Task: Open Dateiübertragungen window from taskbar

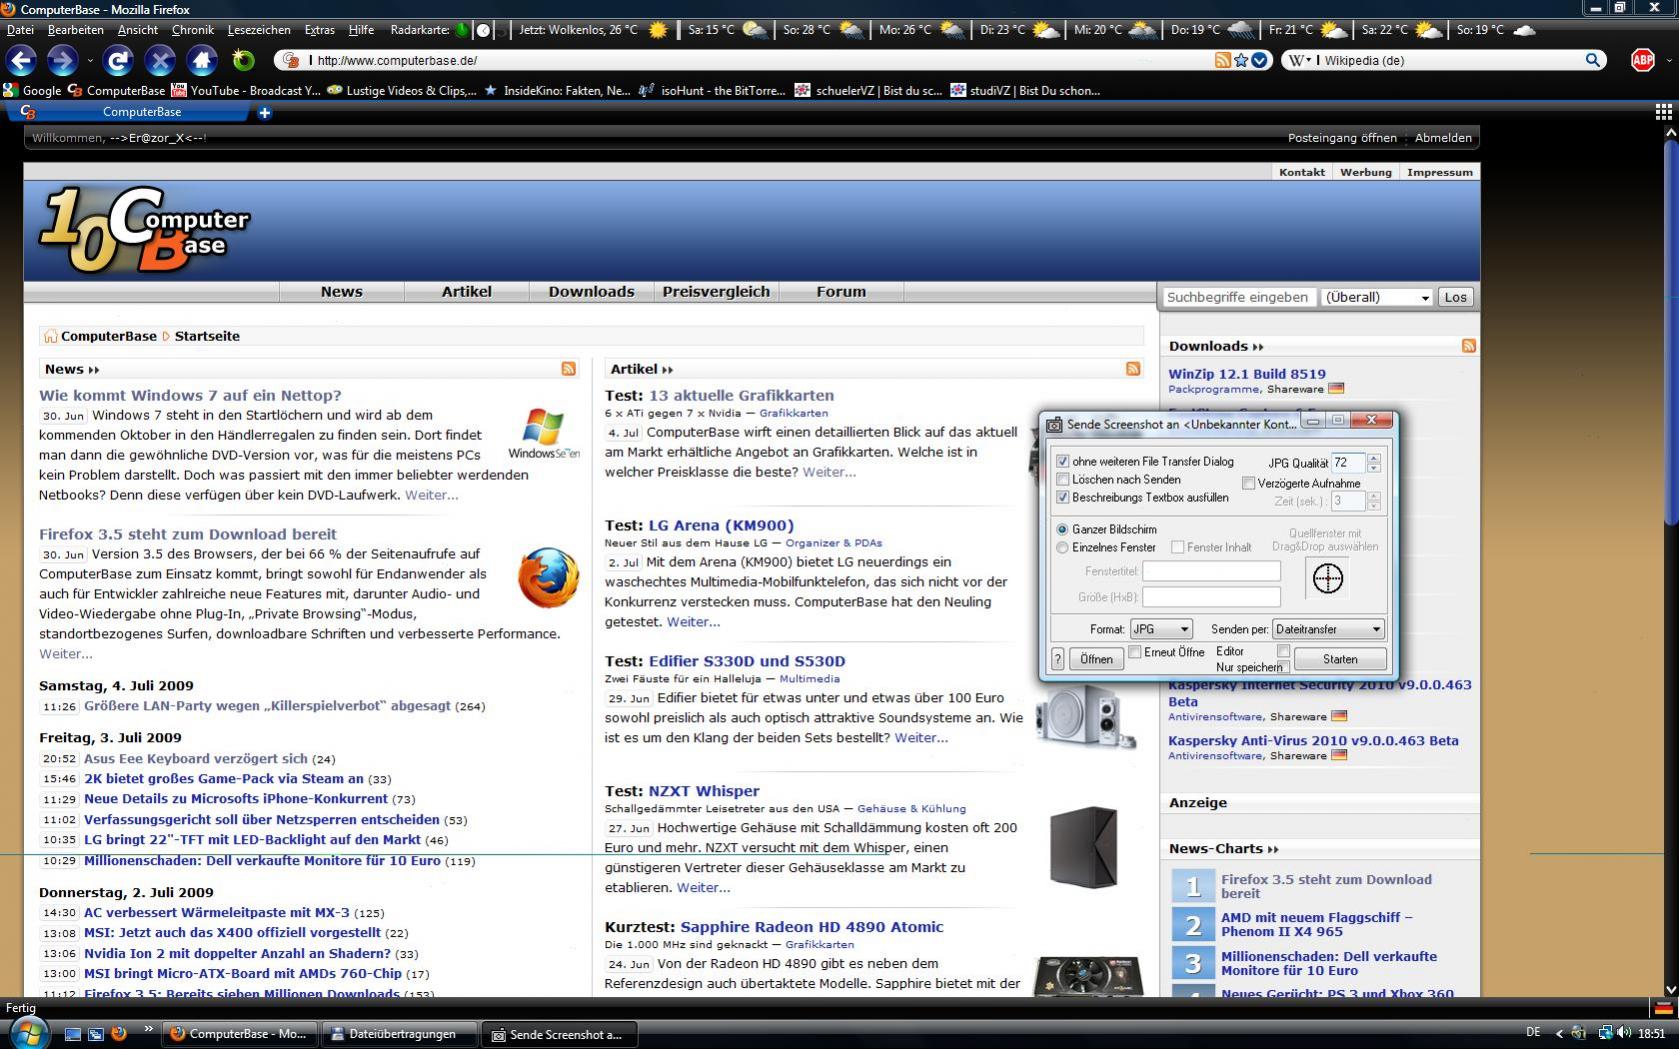Action: [x=400, y=1034]
